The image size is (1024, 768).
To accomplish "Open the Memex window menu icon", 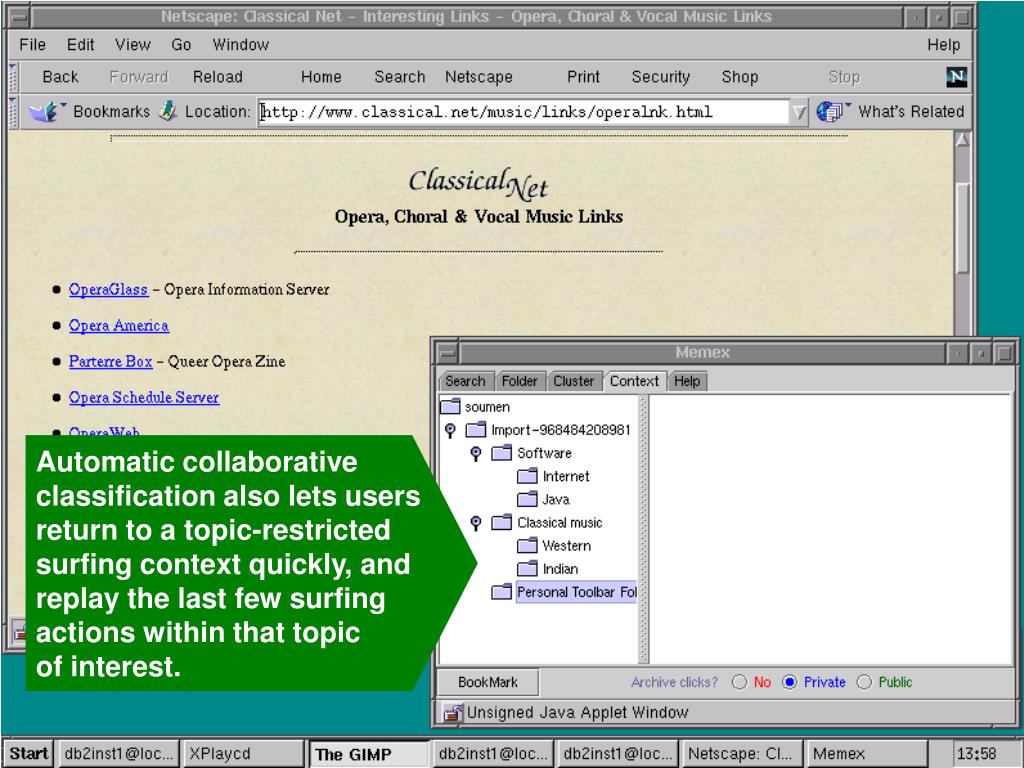I will coord(447,353).
